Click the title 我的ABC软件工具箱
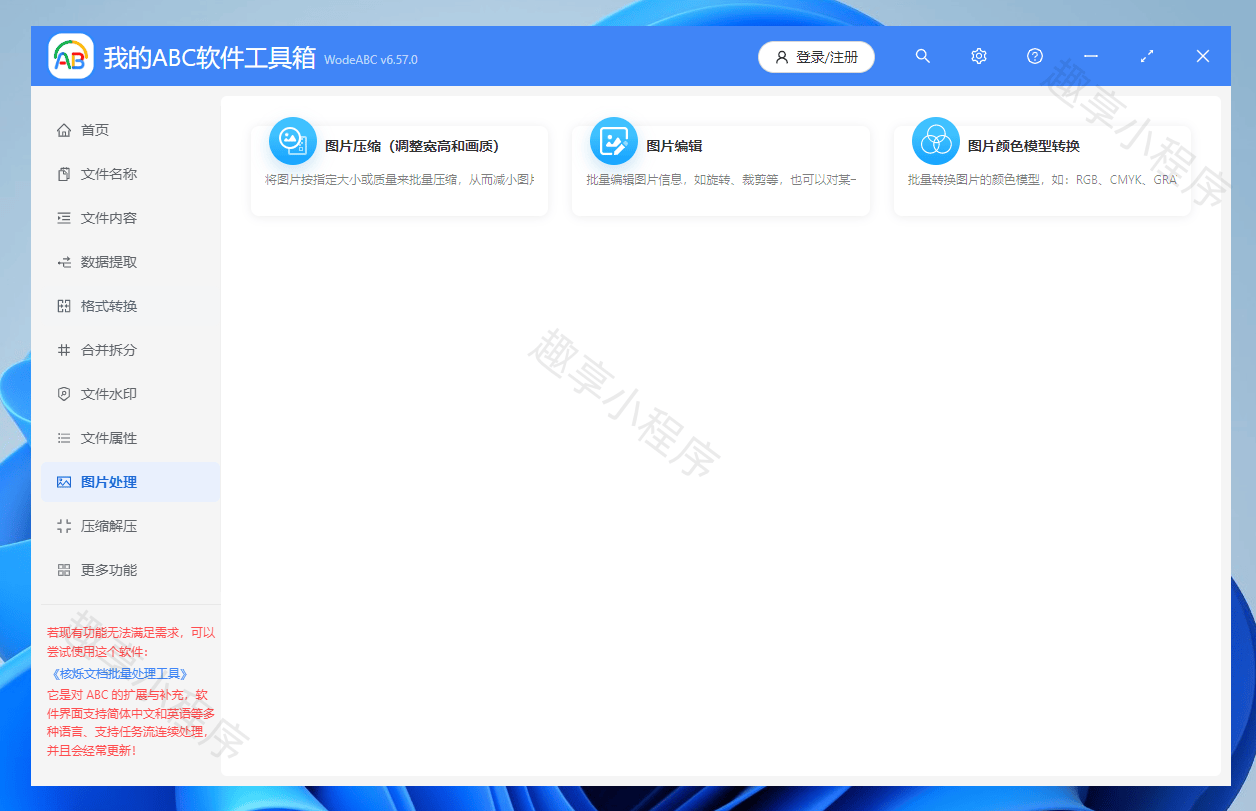The height and width of the screenshot is (811, 1256). 210,58
